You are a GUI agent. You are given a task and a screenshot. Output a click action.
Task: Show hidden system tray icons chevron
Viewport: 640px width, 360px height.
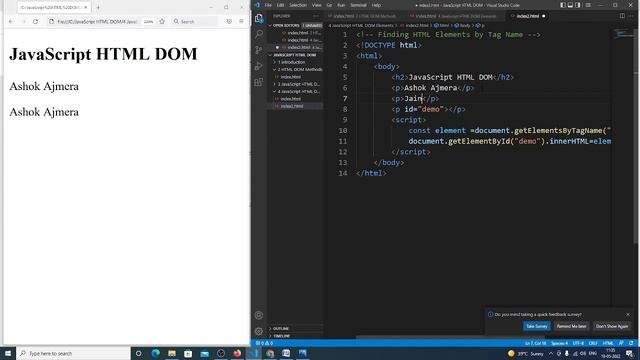[x=551, y=353]
